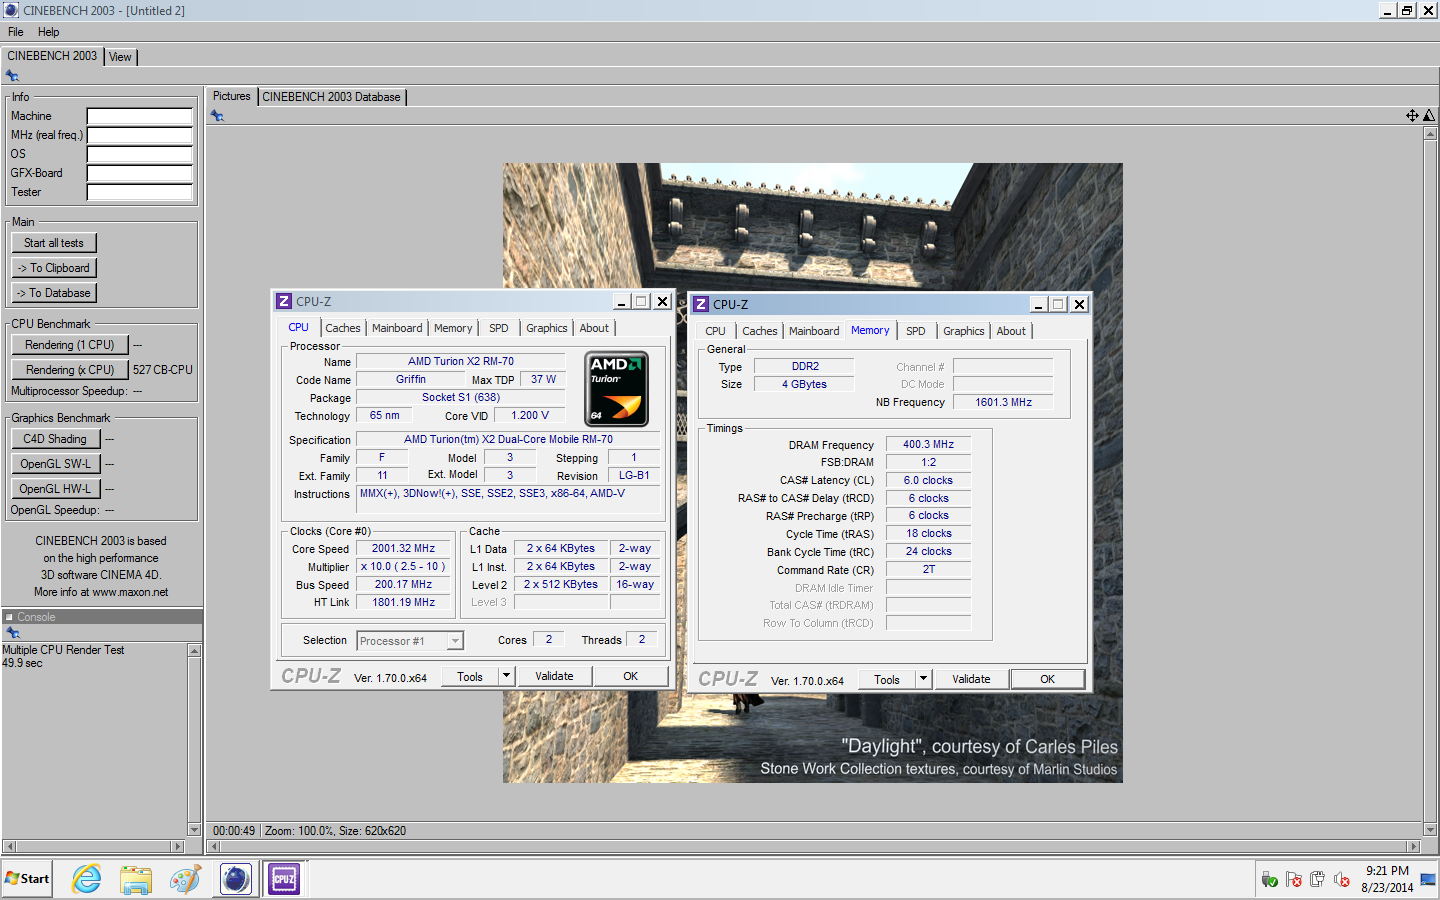This screenshot has width=1440, height=900.
Task: Click the picture view horizontal scrollbar
Action: coord(814,846)
